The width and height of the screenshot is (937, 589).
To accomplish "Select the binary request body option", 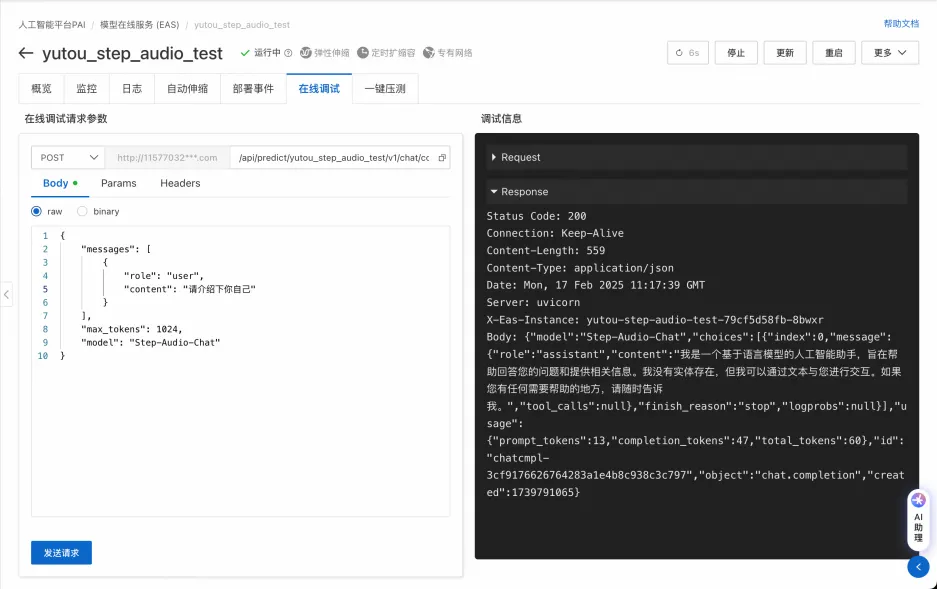I will (x=84, y=211).
